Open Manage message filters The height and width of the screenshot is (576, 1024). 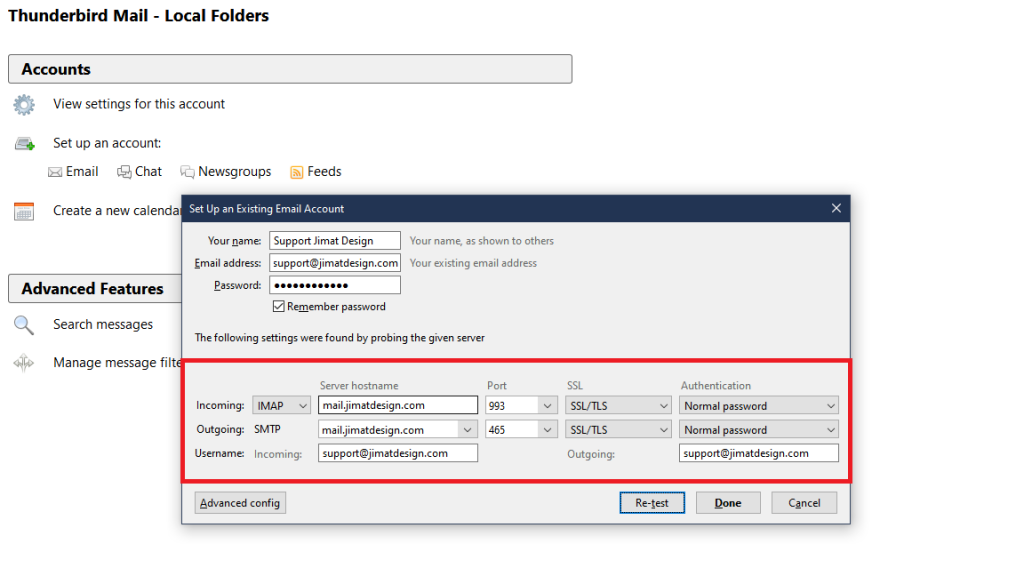[117, 362]
